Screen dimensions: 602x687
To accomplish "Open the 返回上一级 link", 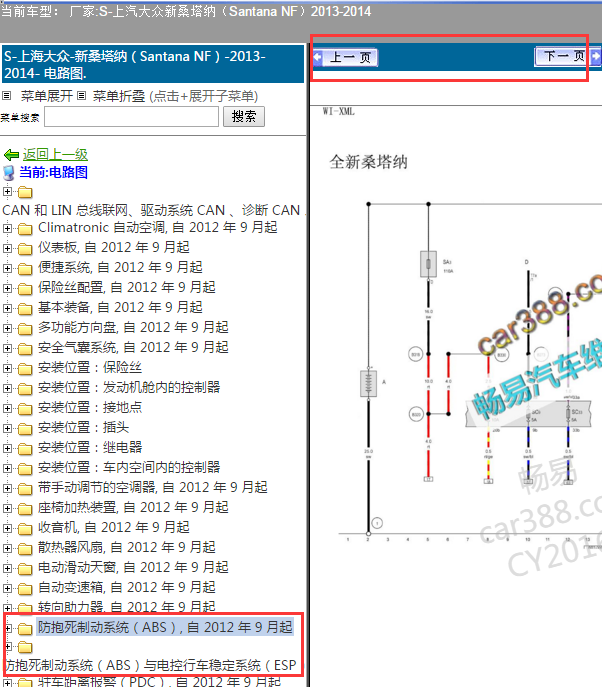I will point(55,154).
